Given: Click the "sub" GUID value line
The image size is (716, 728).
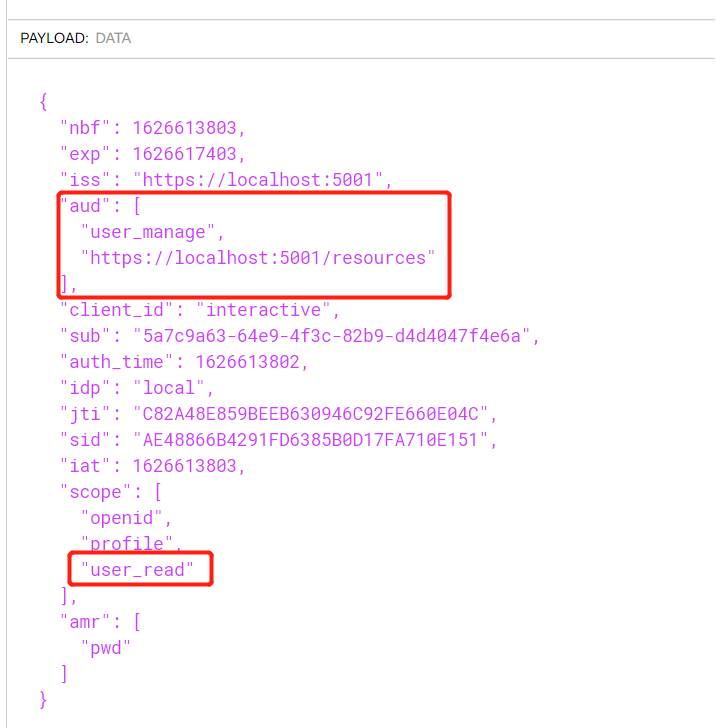Looking at the screenshot, I should tap(300, 336).
